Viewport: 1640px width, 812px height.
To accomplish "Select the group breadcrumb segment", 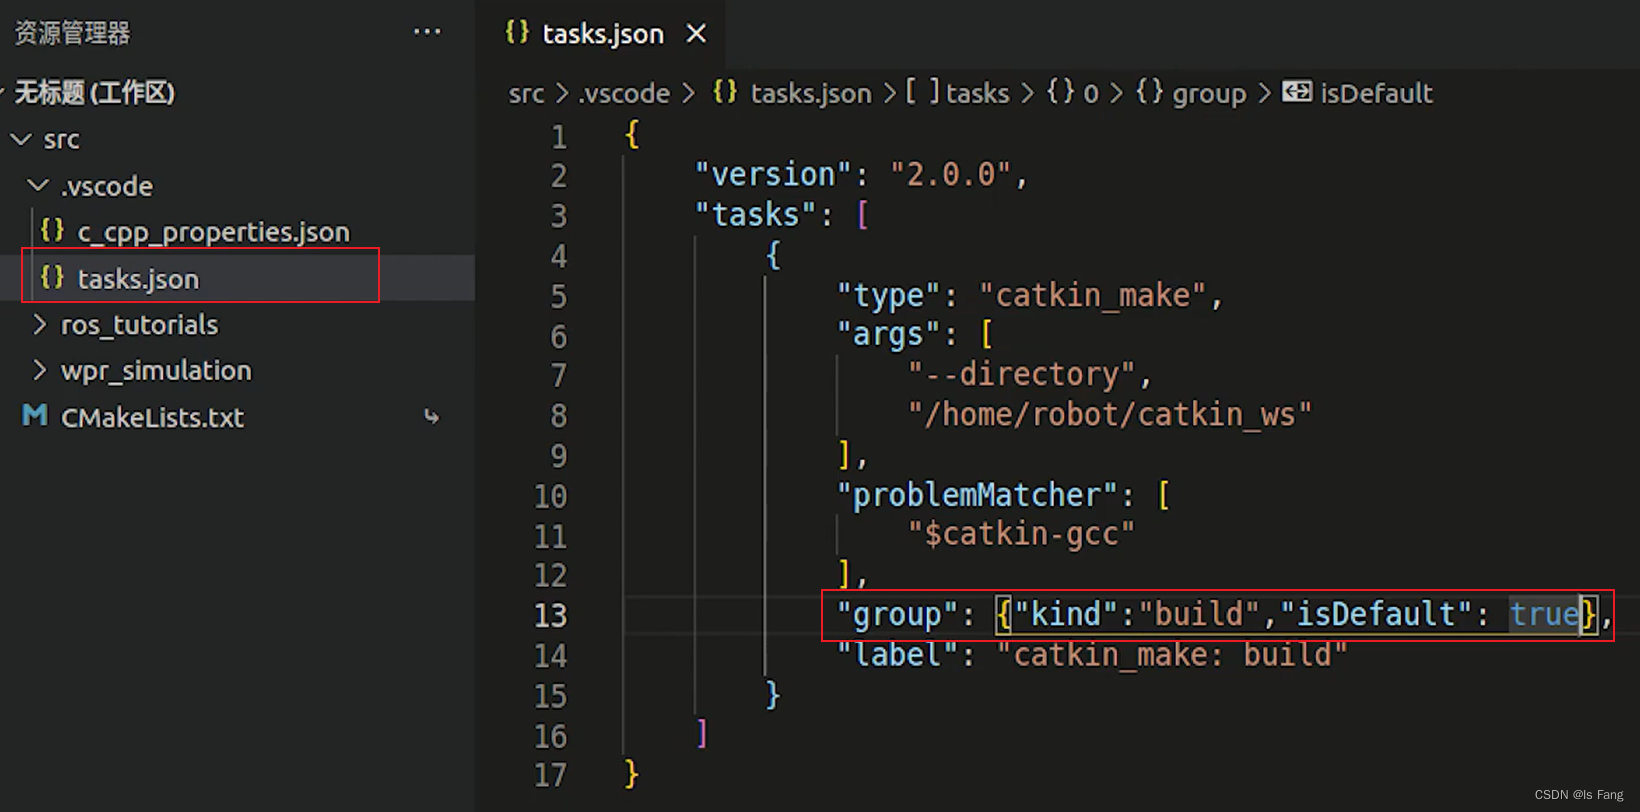I will point(1209,94).
